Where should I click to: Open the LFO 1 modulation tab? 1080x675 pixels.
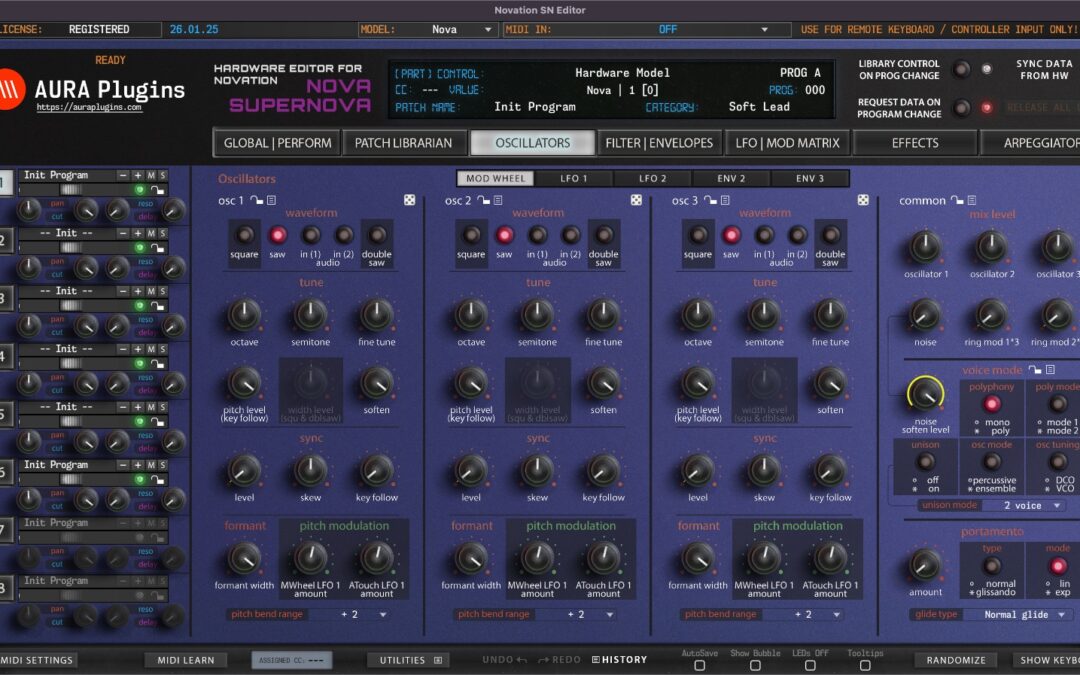[x=573, y=178]
